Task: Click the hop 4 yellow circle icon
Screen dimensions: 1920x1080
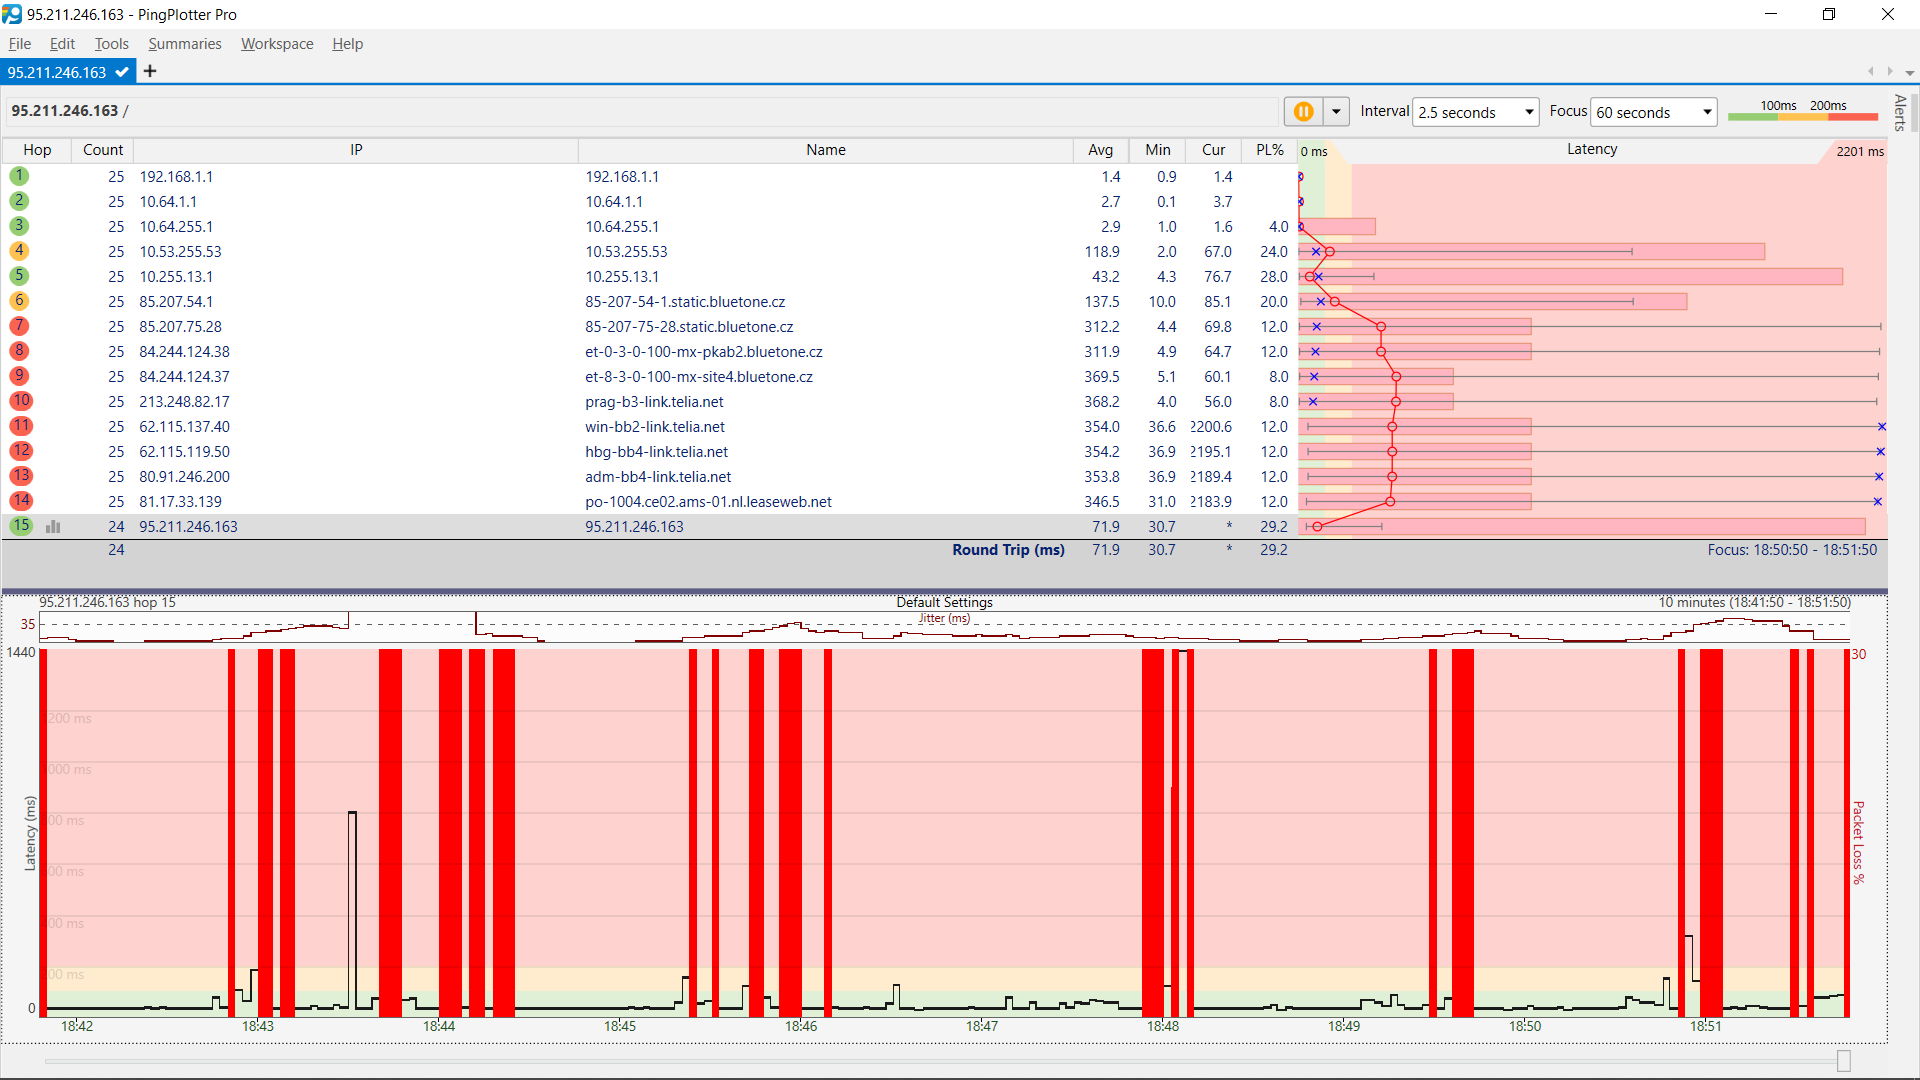Action: [19, 251]
